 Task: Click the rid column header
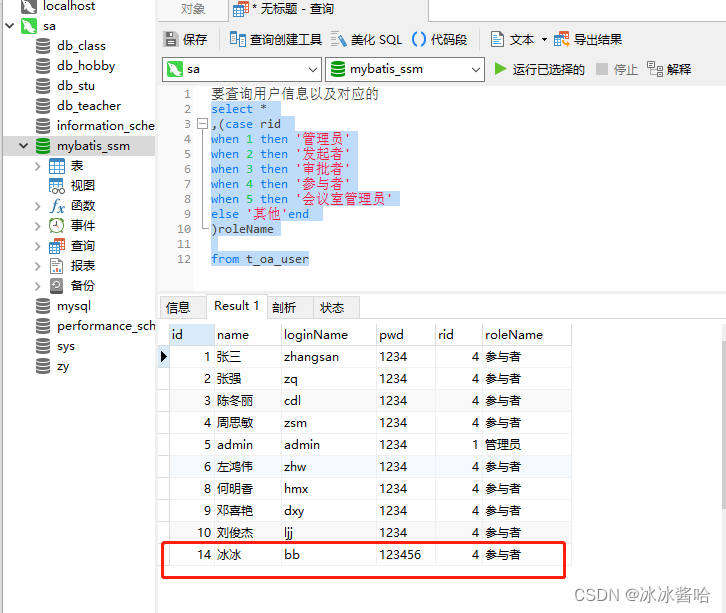pos(458,335)
